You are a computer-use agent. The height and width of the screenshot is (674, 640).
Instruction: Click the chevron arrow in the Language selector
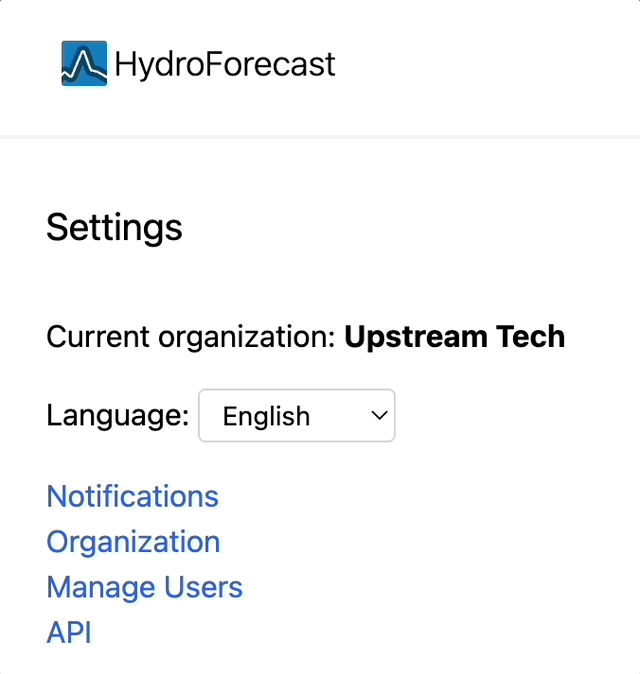tap(379, 415)
